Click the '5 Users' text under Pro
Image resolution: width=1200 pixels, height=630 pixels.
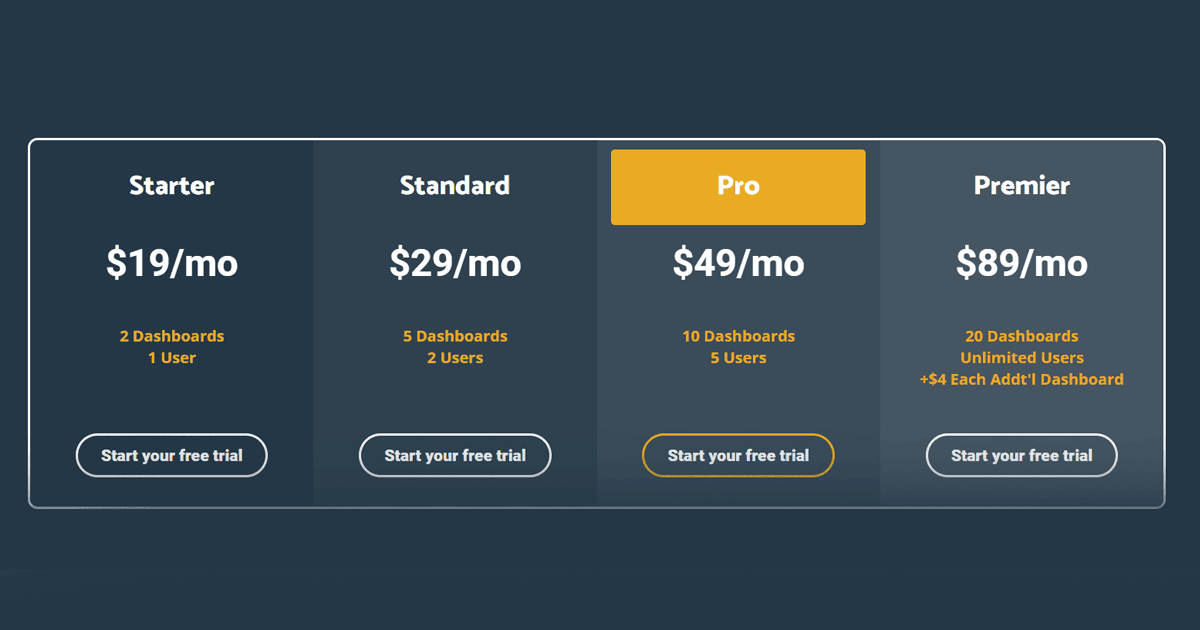pos(738,358)
